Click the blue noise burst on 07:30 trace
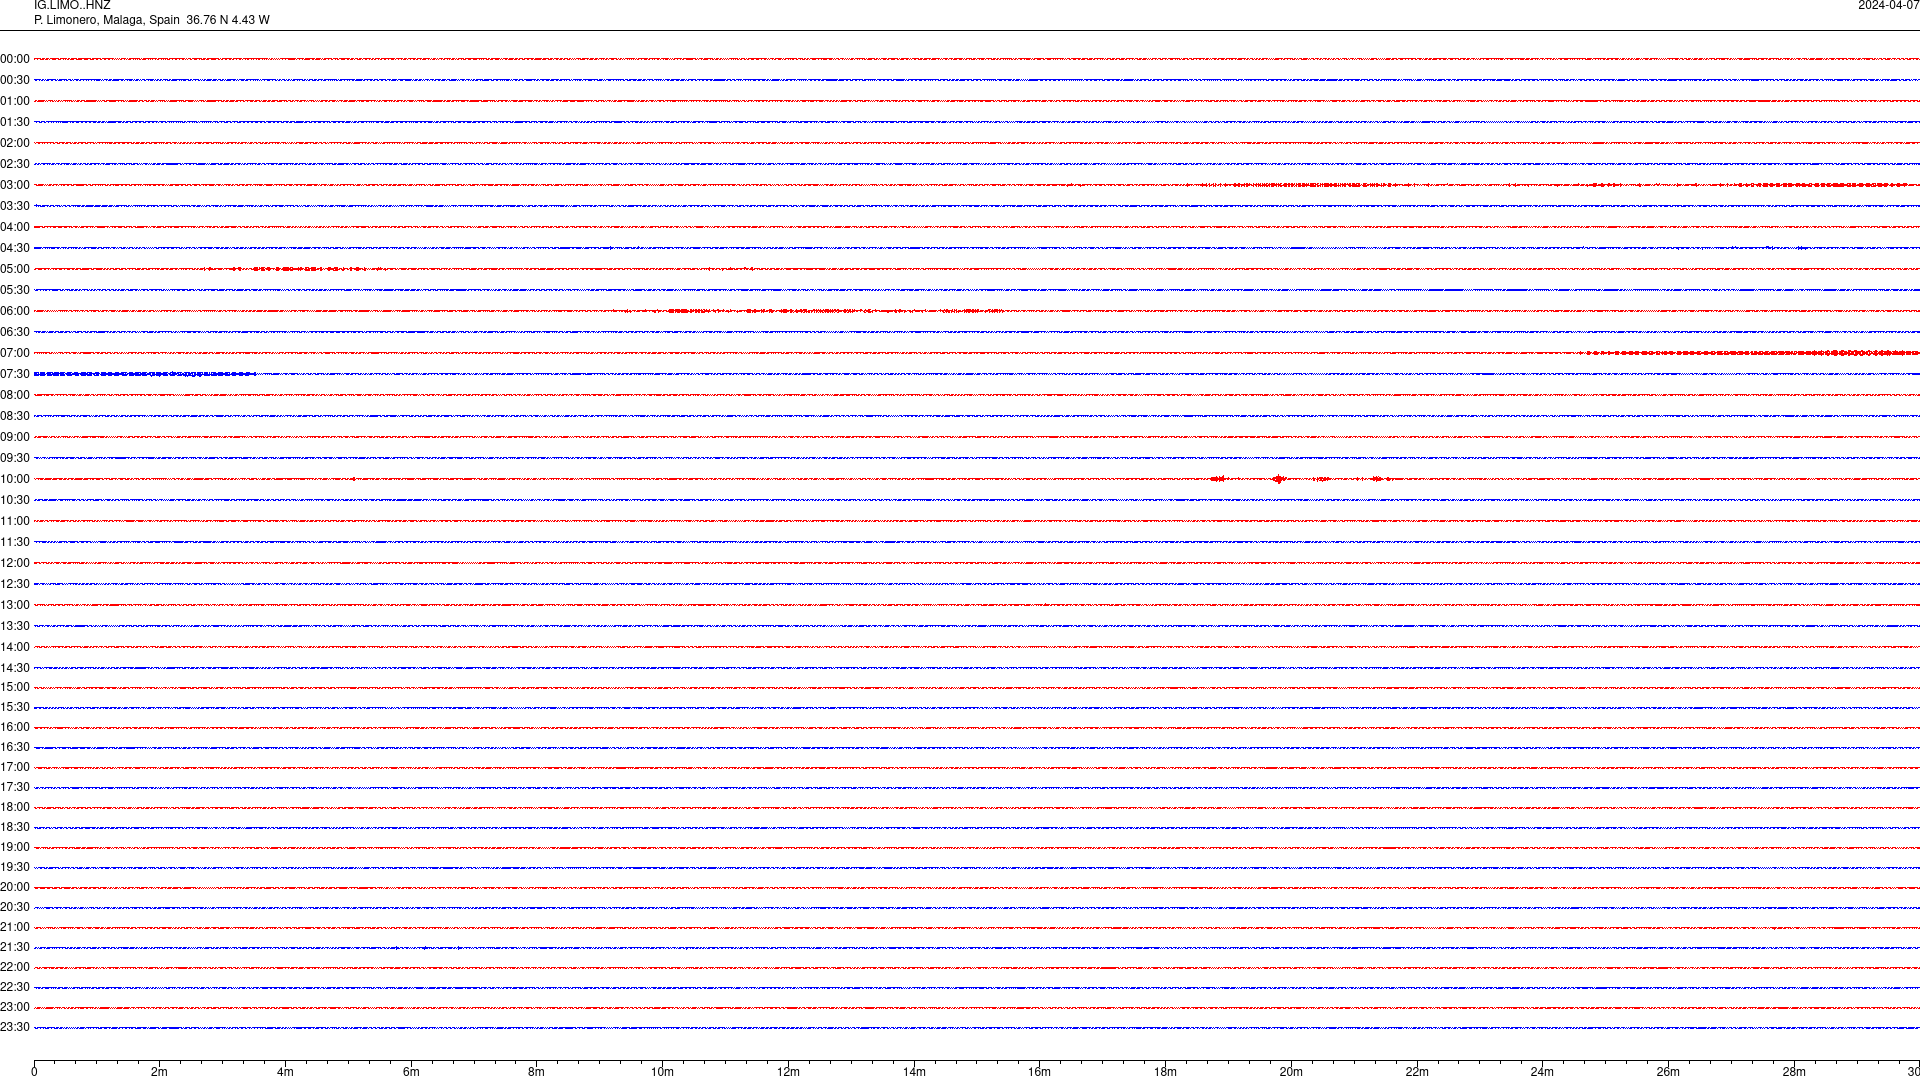Screen dimensions: 1920x1080 pos(145,374)
